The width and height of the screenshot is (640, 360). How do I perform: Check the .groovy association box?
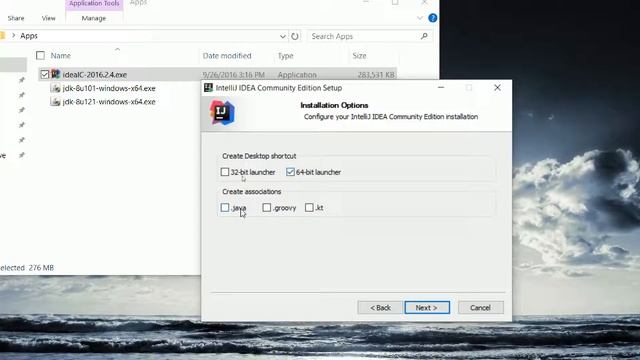point(267,207)
